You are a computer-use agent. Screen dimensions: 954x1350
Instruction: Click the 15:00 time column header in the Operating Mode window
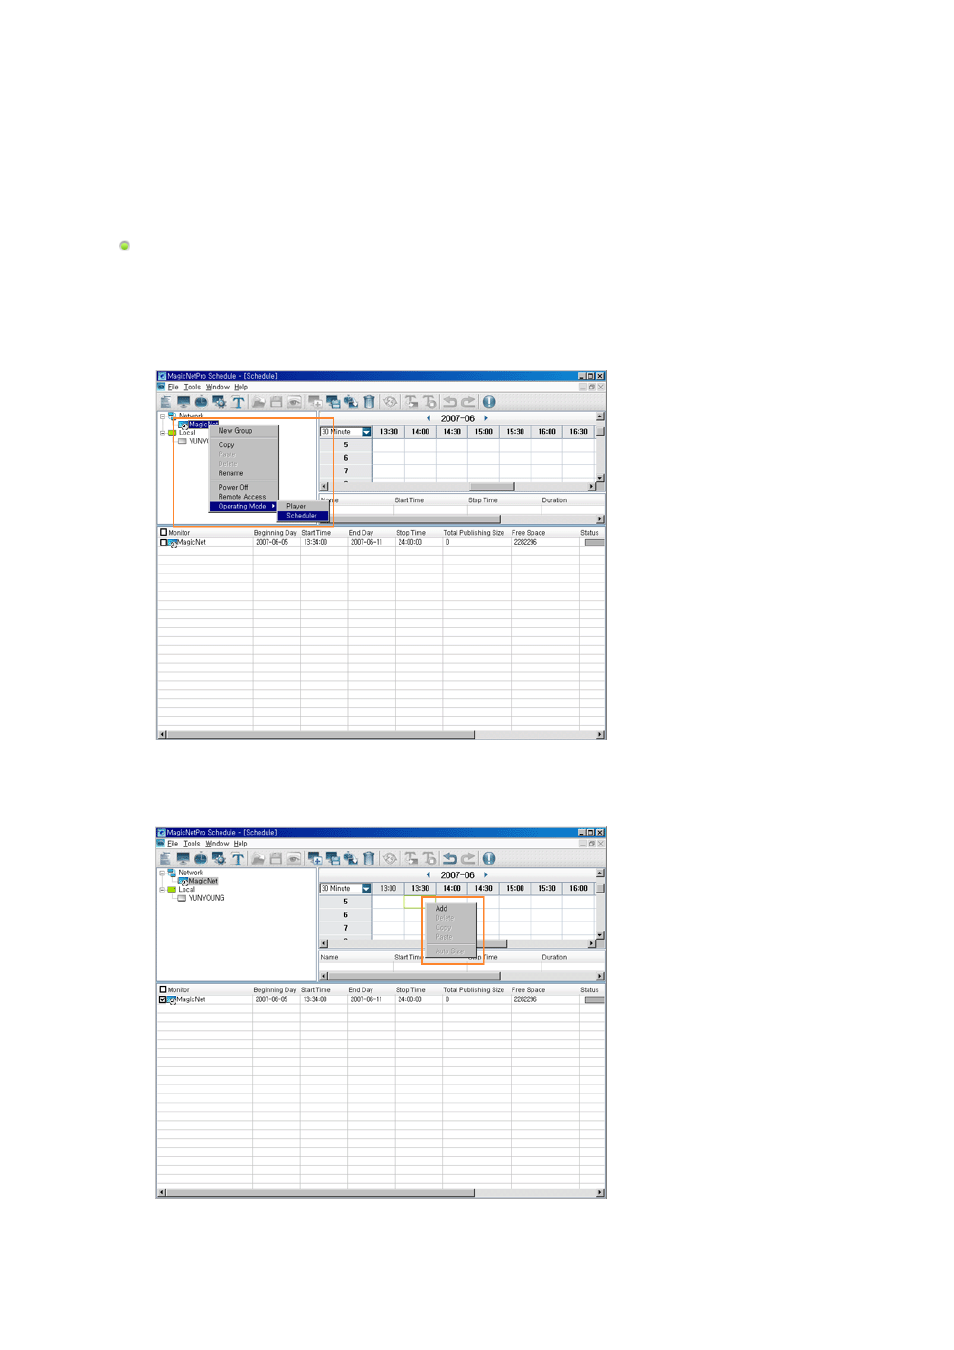pyautogui.click(x=484, y=432)
